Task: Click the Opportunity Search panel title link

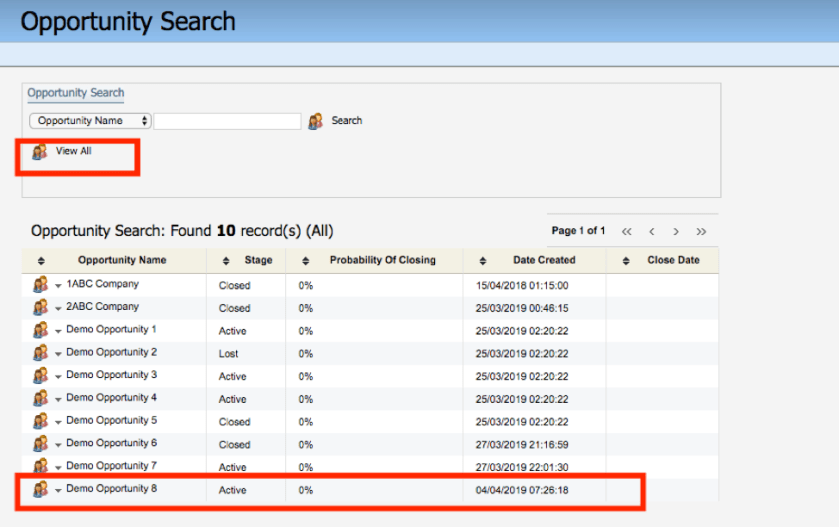Action: pyautogui.click(x=76, y=93)
